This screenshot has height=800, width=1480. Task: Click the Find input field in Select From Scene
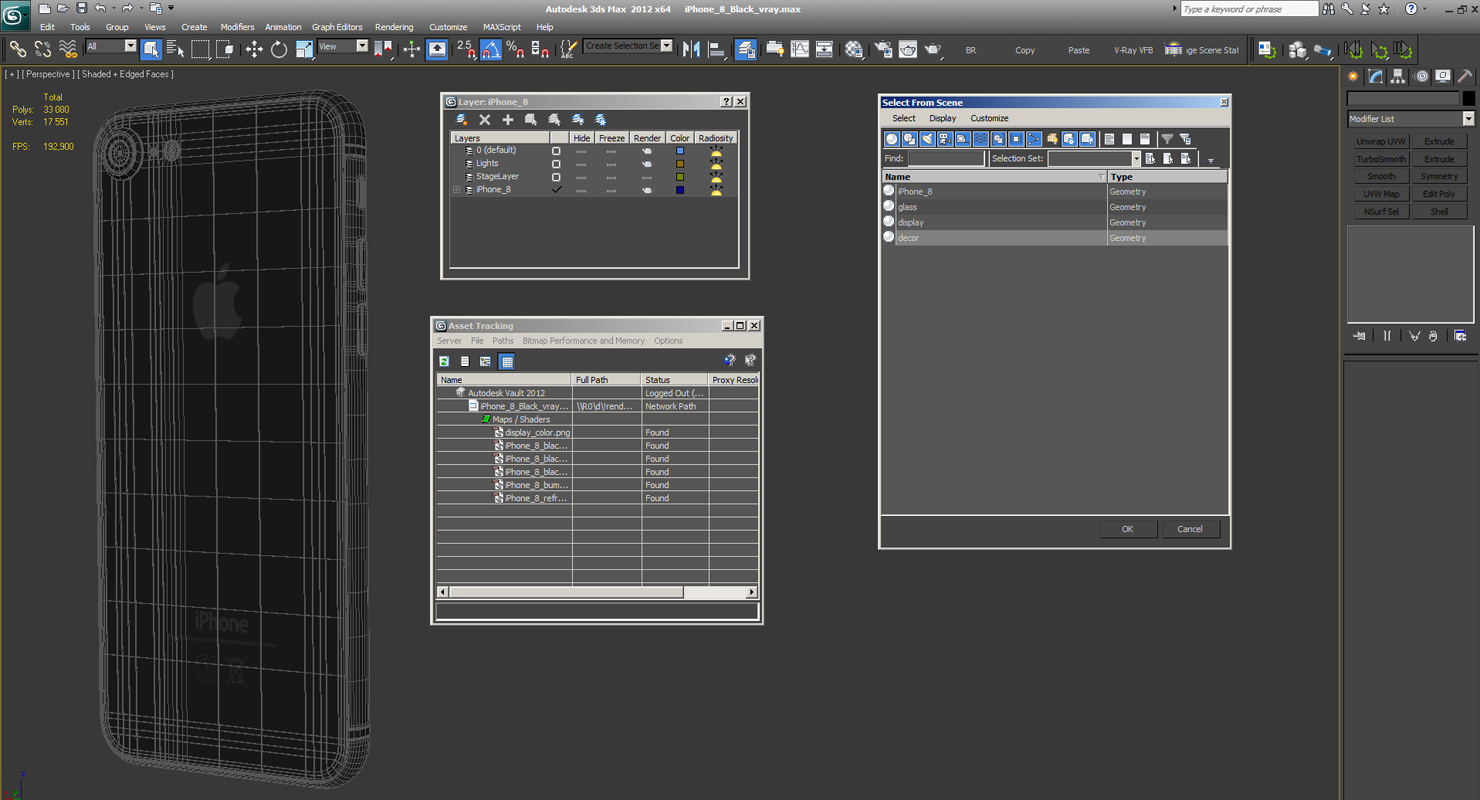pyautogui.click(x=946, y=159)
